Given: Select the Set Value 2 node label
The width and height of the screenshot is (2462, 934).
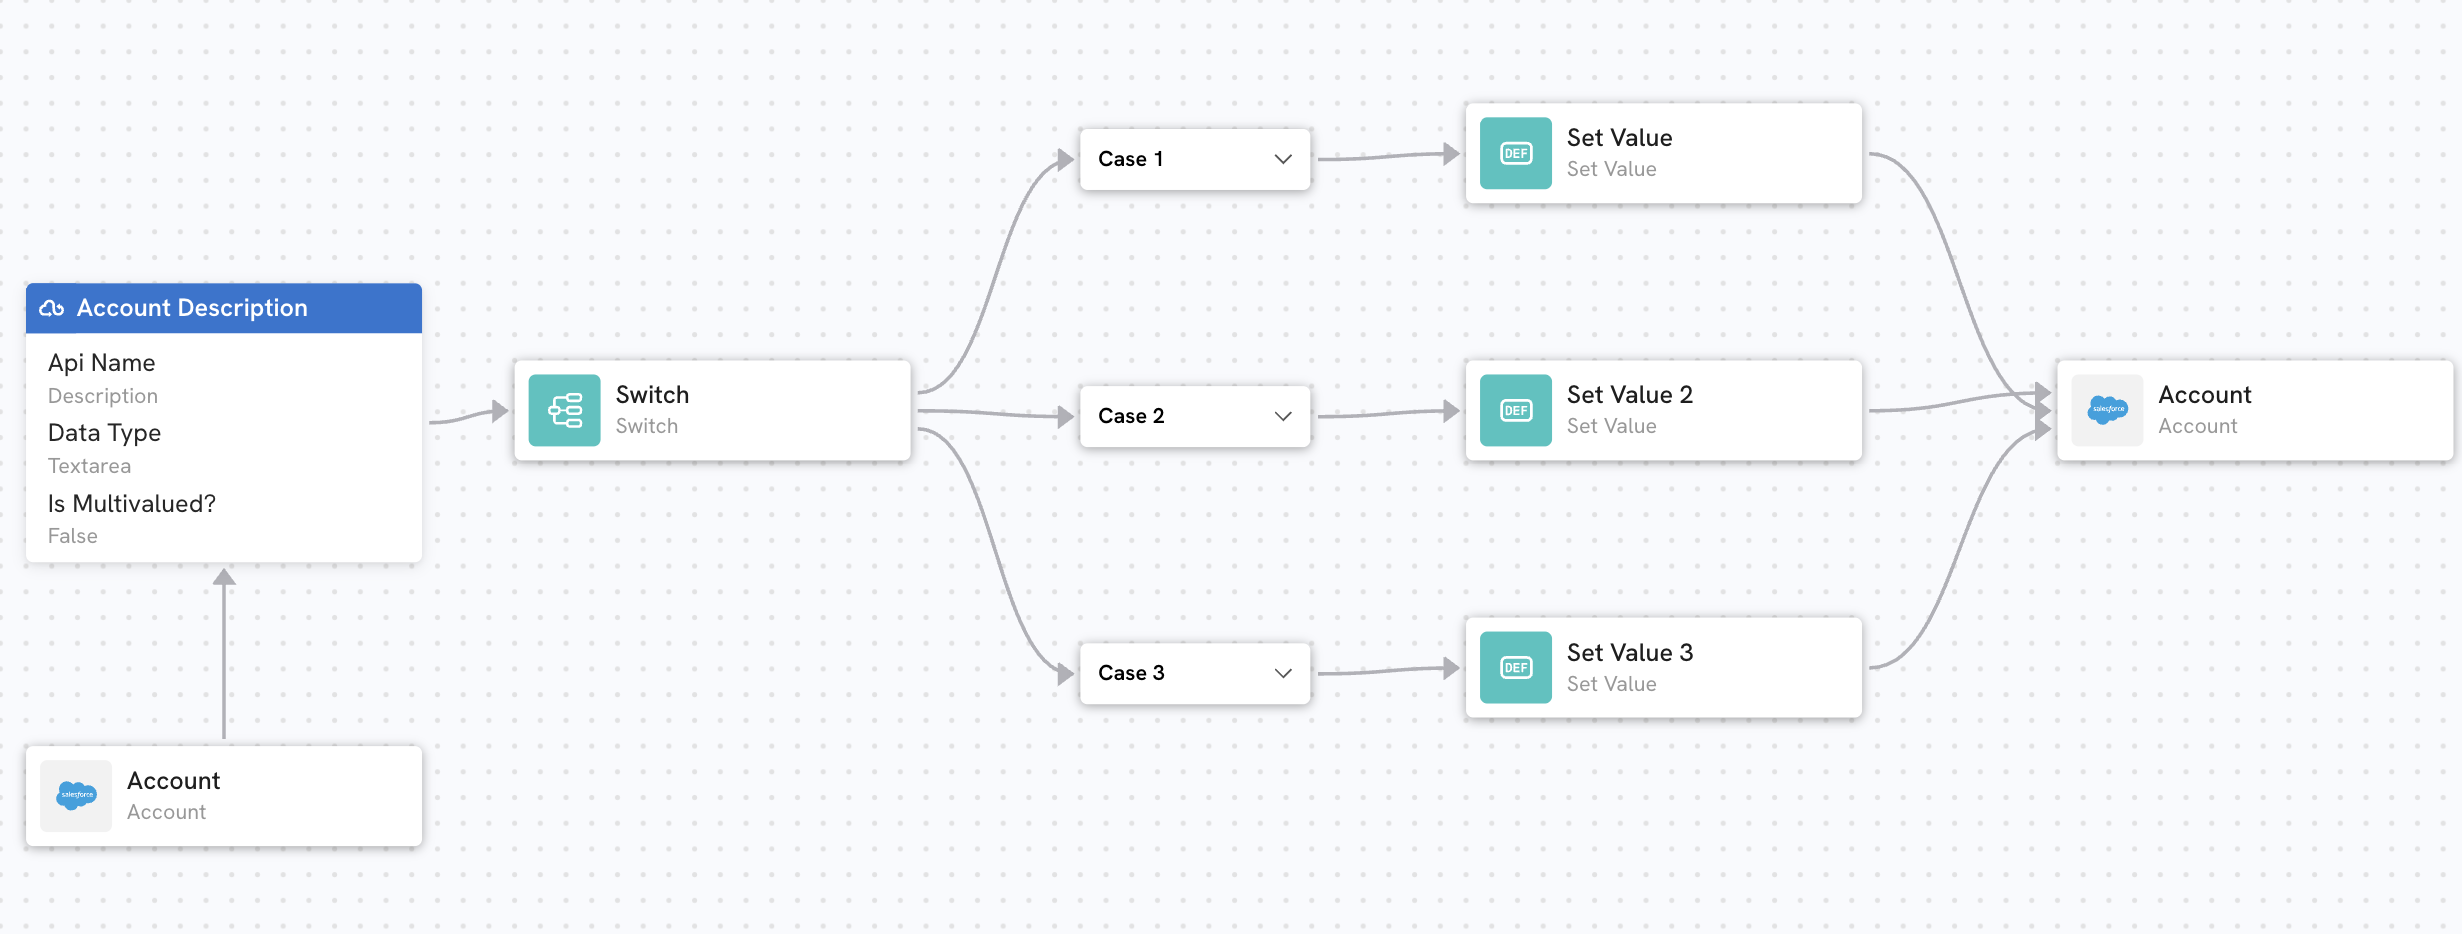Looking at the screenshot, I should (x=1630, y=395).
